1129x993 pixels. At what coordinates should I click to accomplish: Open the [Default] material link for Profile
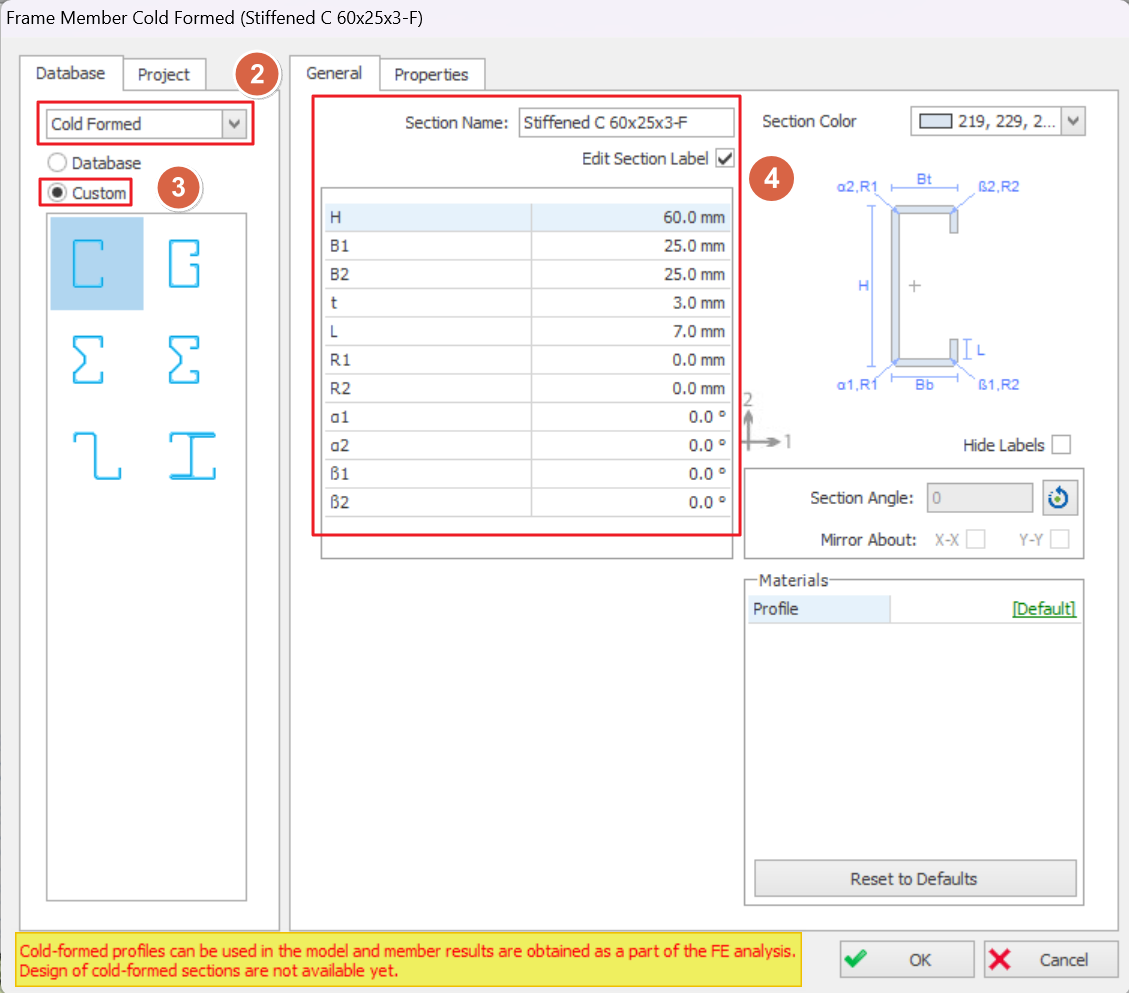click(x=1043, y=609)
